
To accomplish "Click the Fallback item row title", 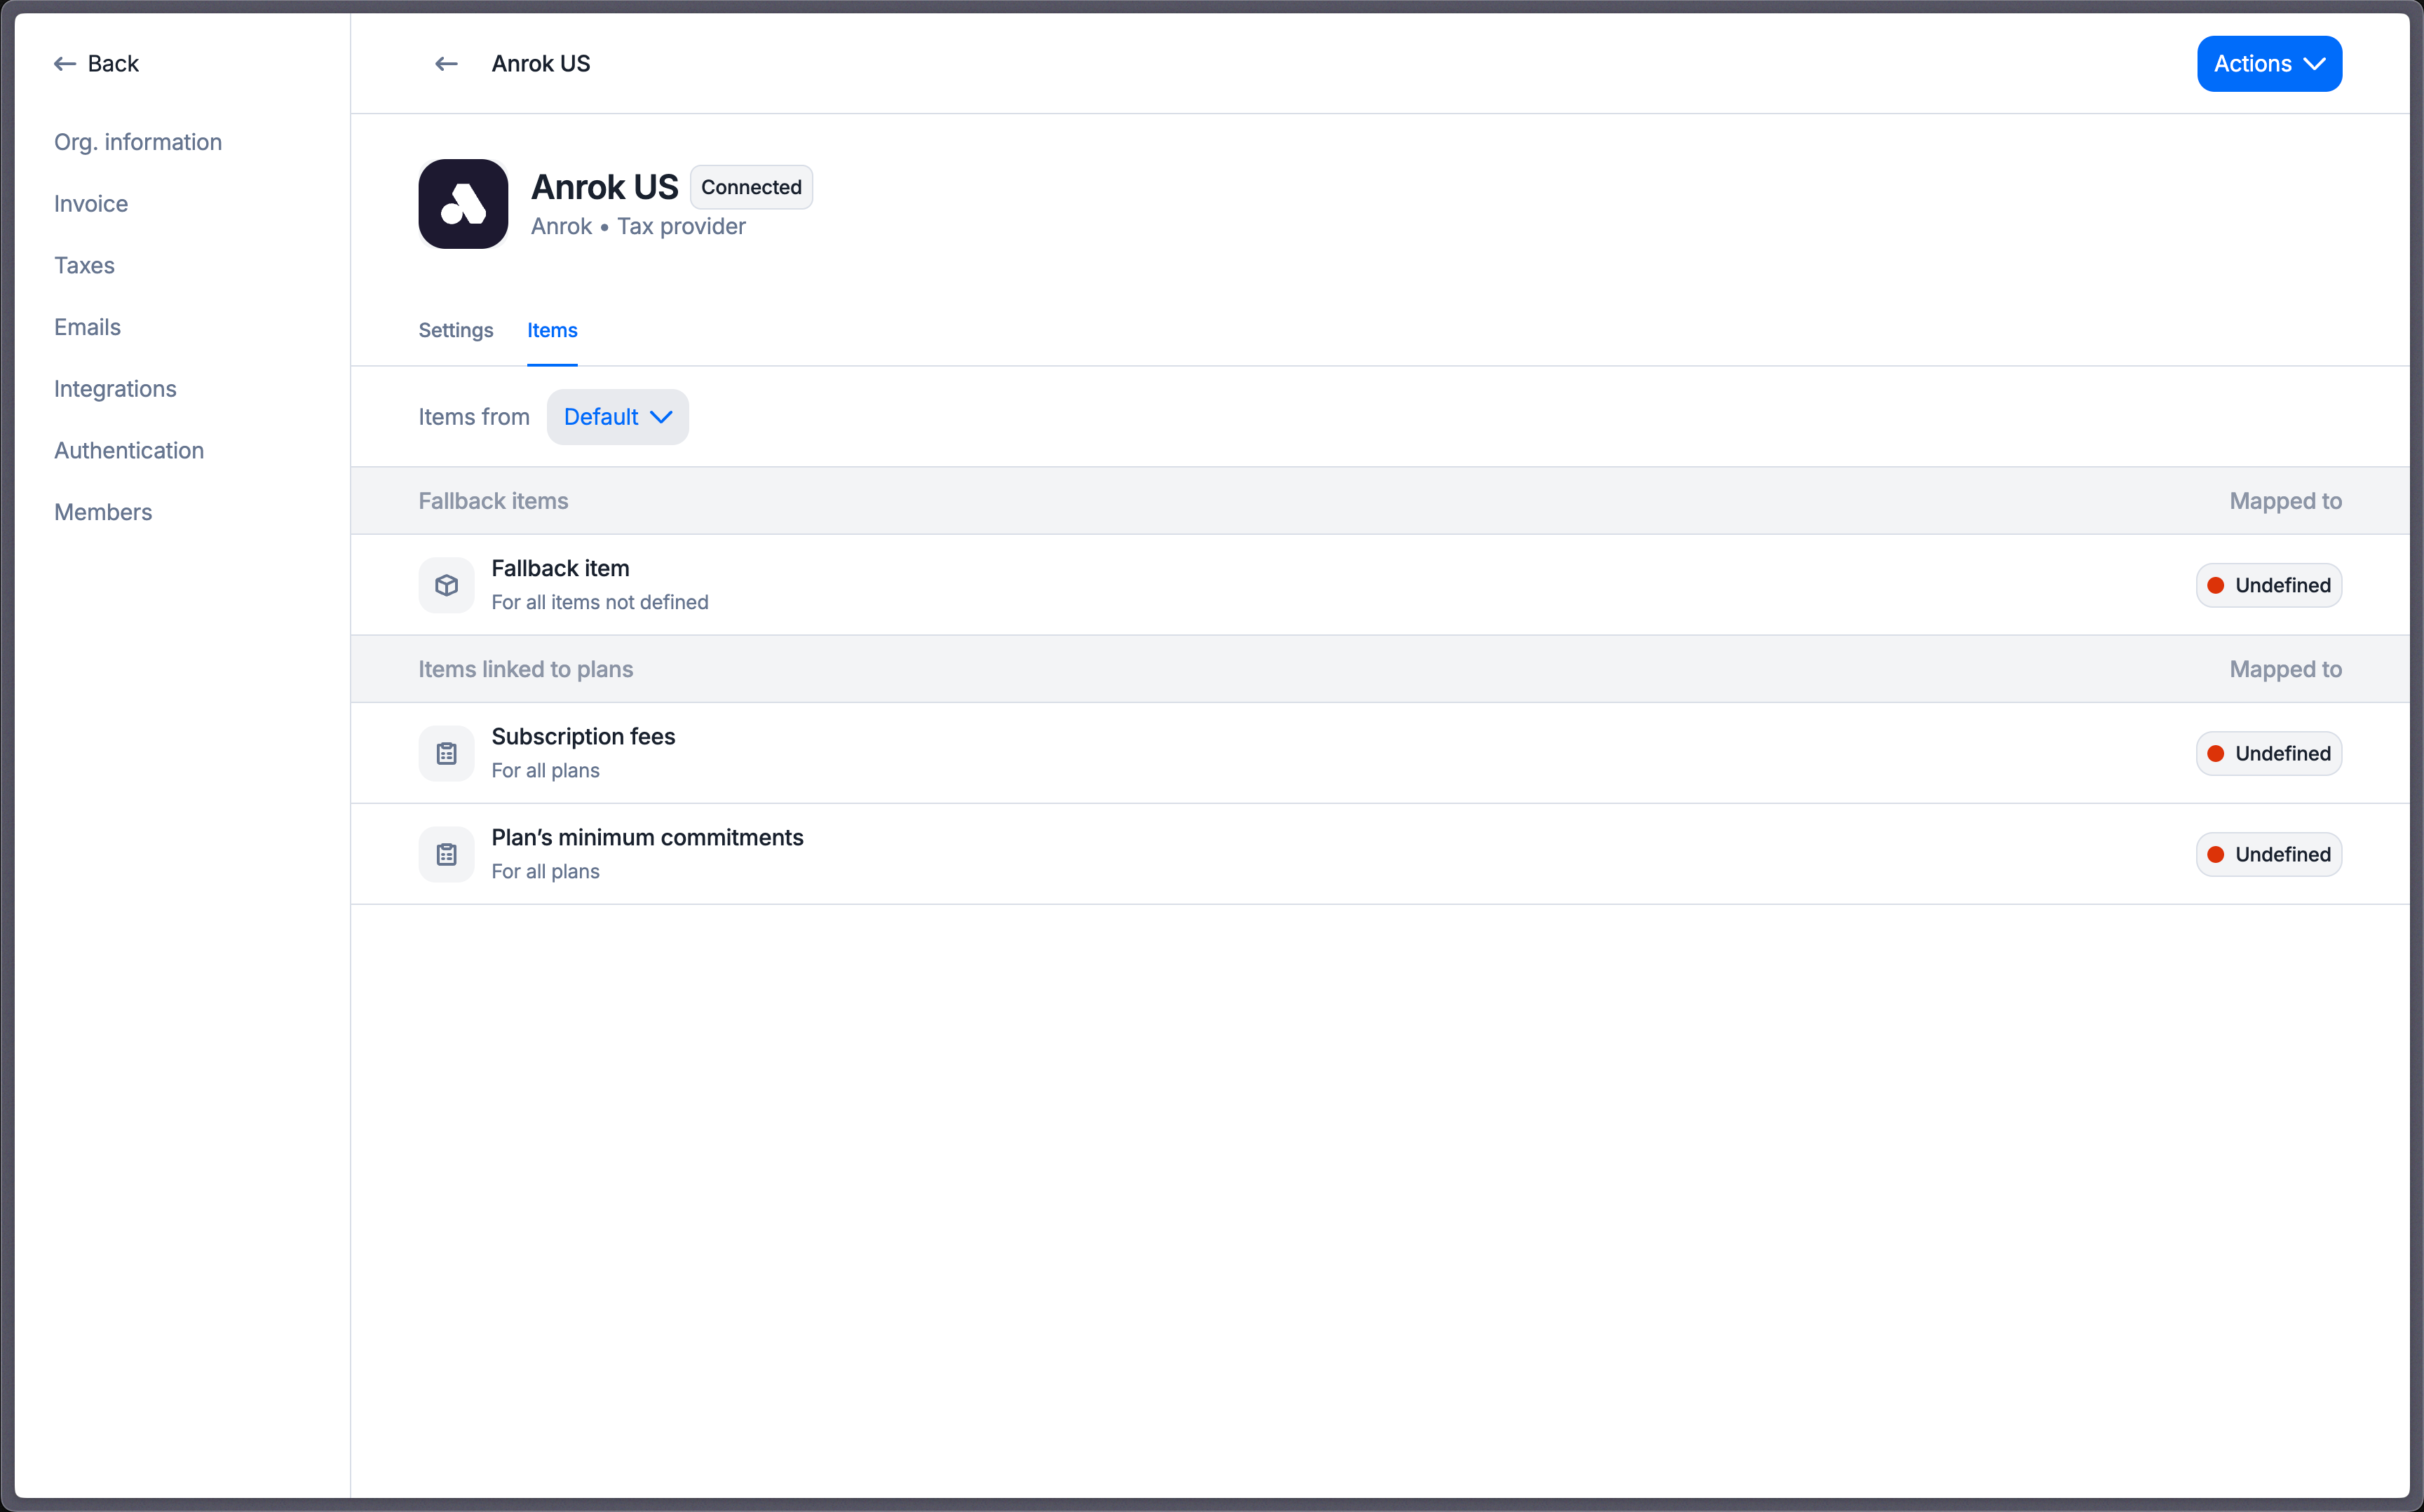I will tap(560, 568).
